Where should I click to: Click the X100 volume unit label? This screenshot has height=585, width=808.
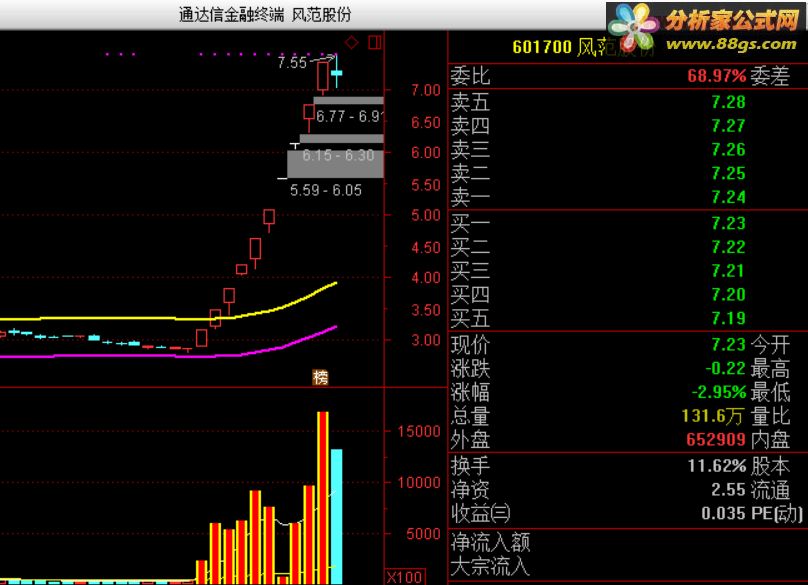click(405, 577)
